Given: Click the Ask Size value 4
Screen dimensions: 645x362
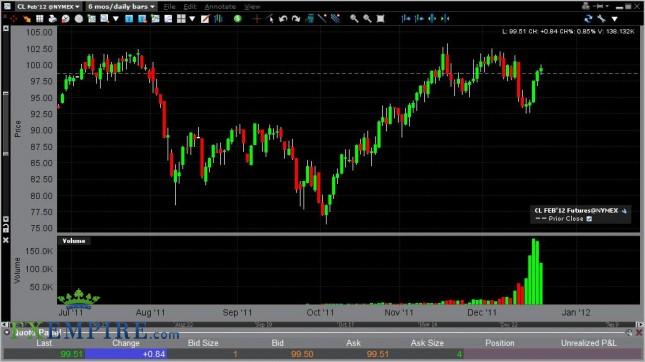Looking at the screenshot, I should point(459,354).
